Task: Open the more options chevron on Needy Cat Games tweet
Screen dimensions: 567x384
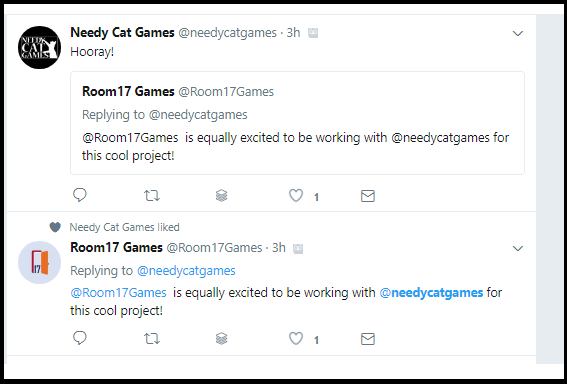Action: (518, 34)
